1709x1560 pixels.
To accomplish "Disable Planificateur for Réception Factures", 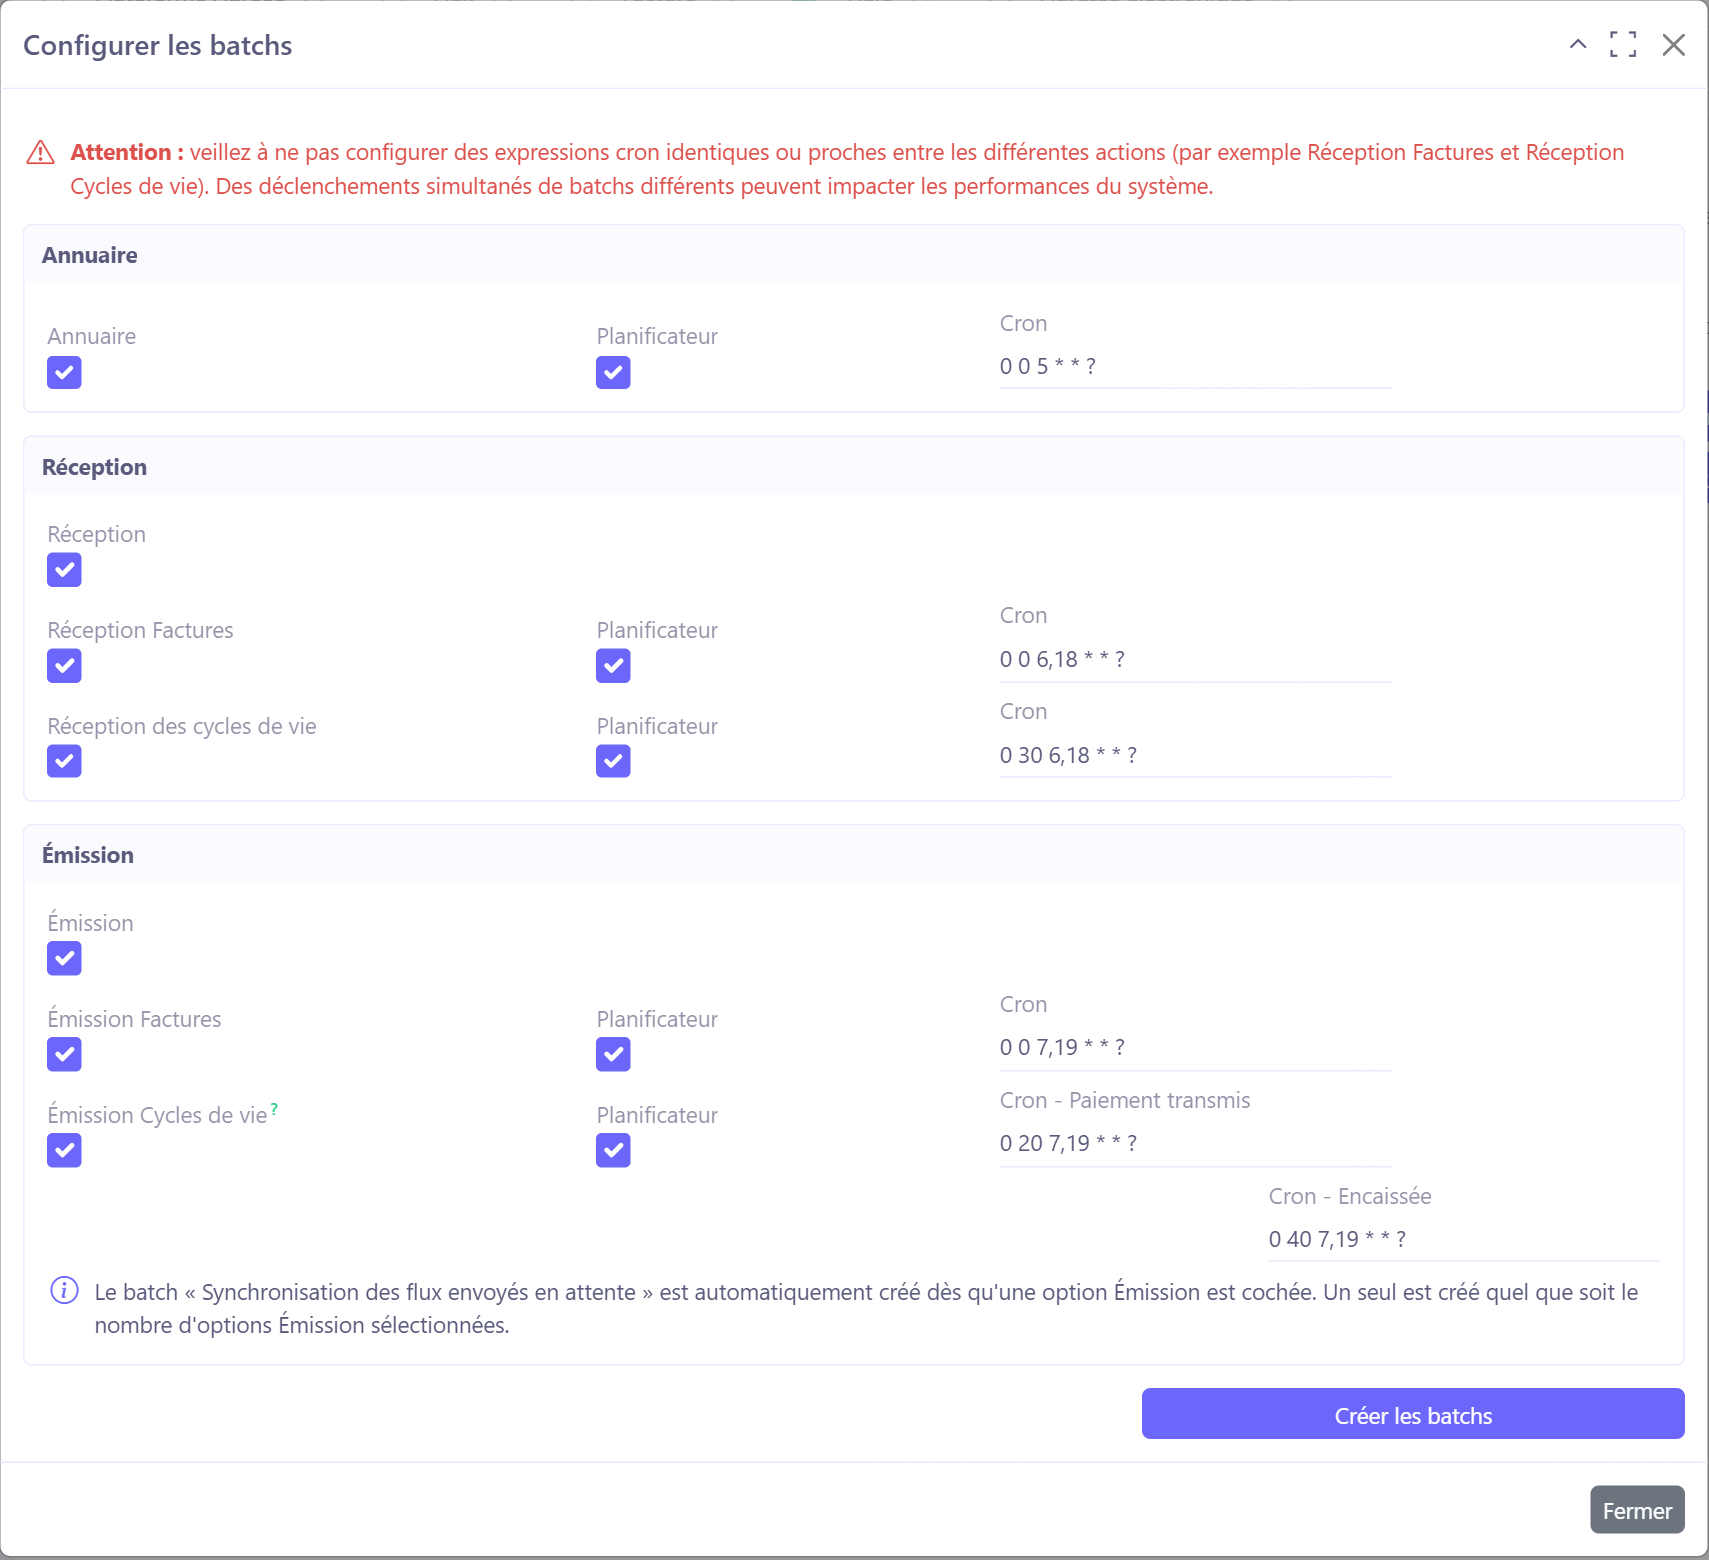I will tap(613, 666).
